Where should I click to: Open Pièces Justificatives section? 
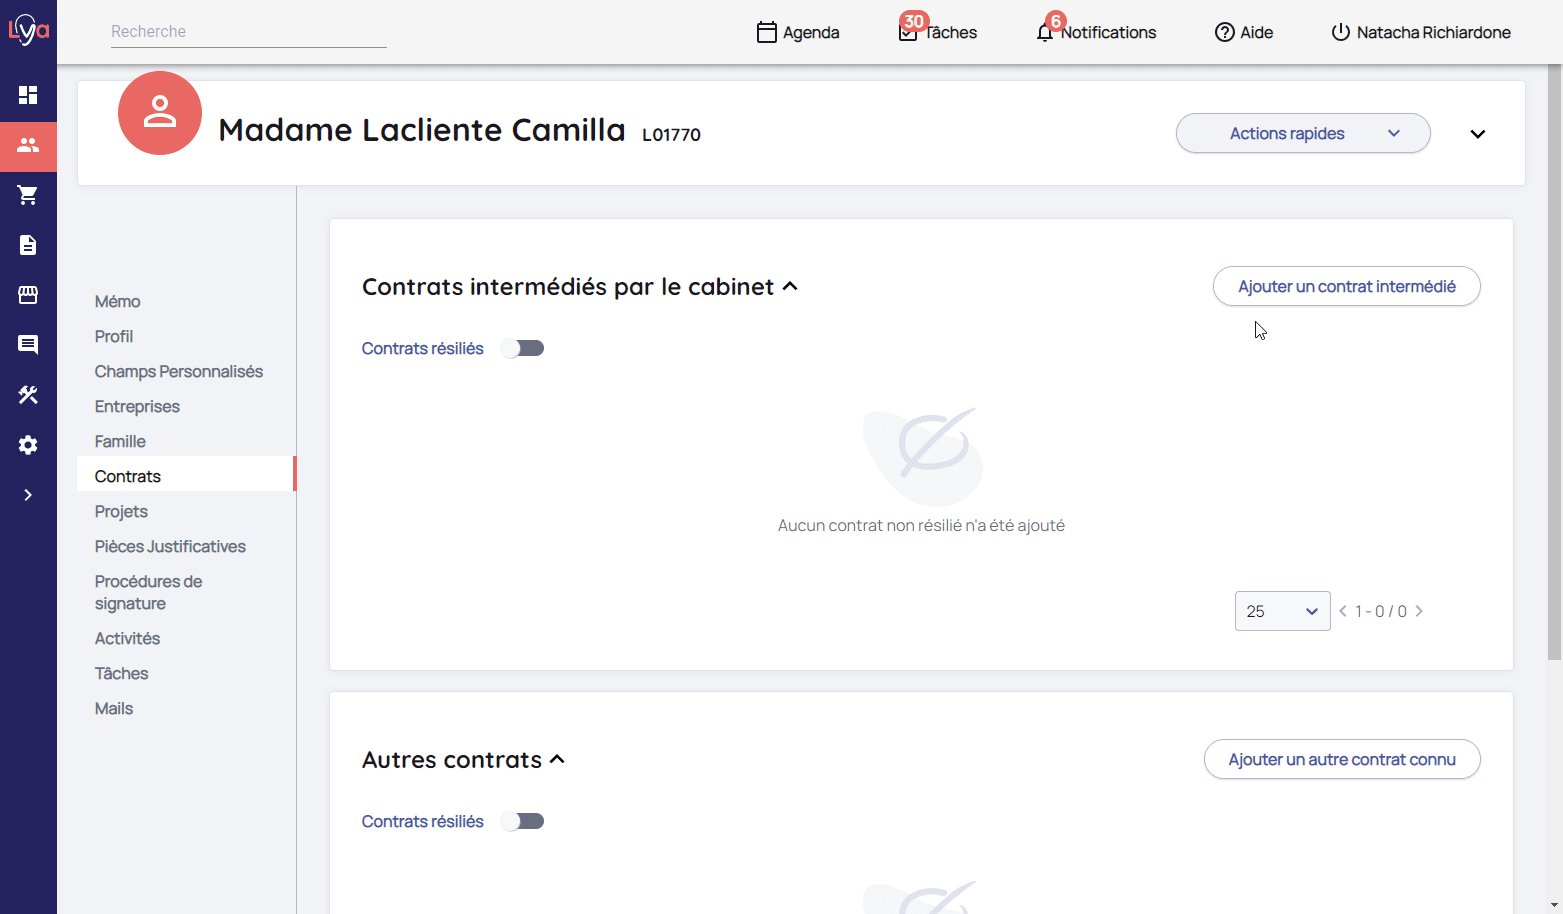(x=170, y=546)
